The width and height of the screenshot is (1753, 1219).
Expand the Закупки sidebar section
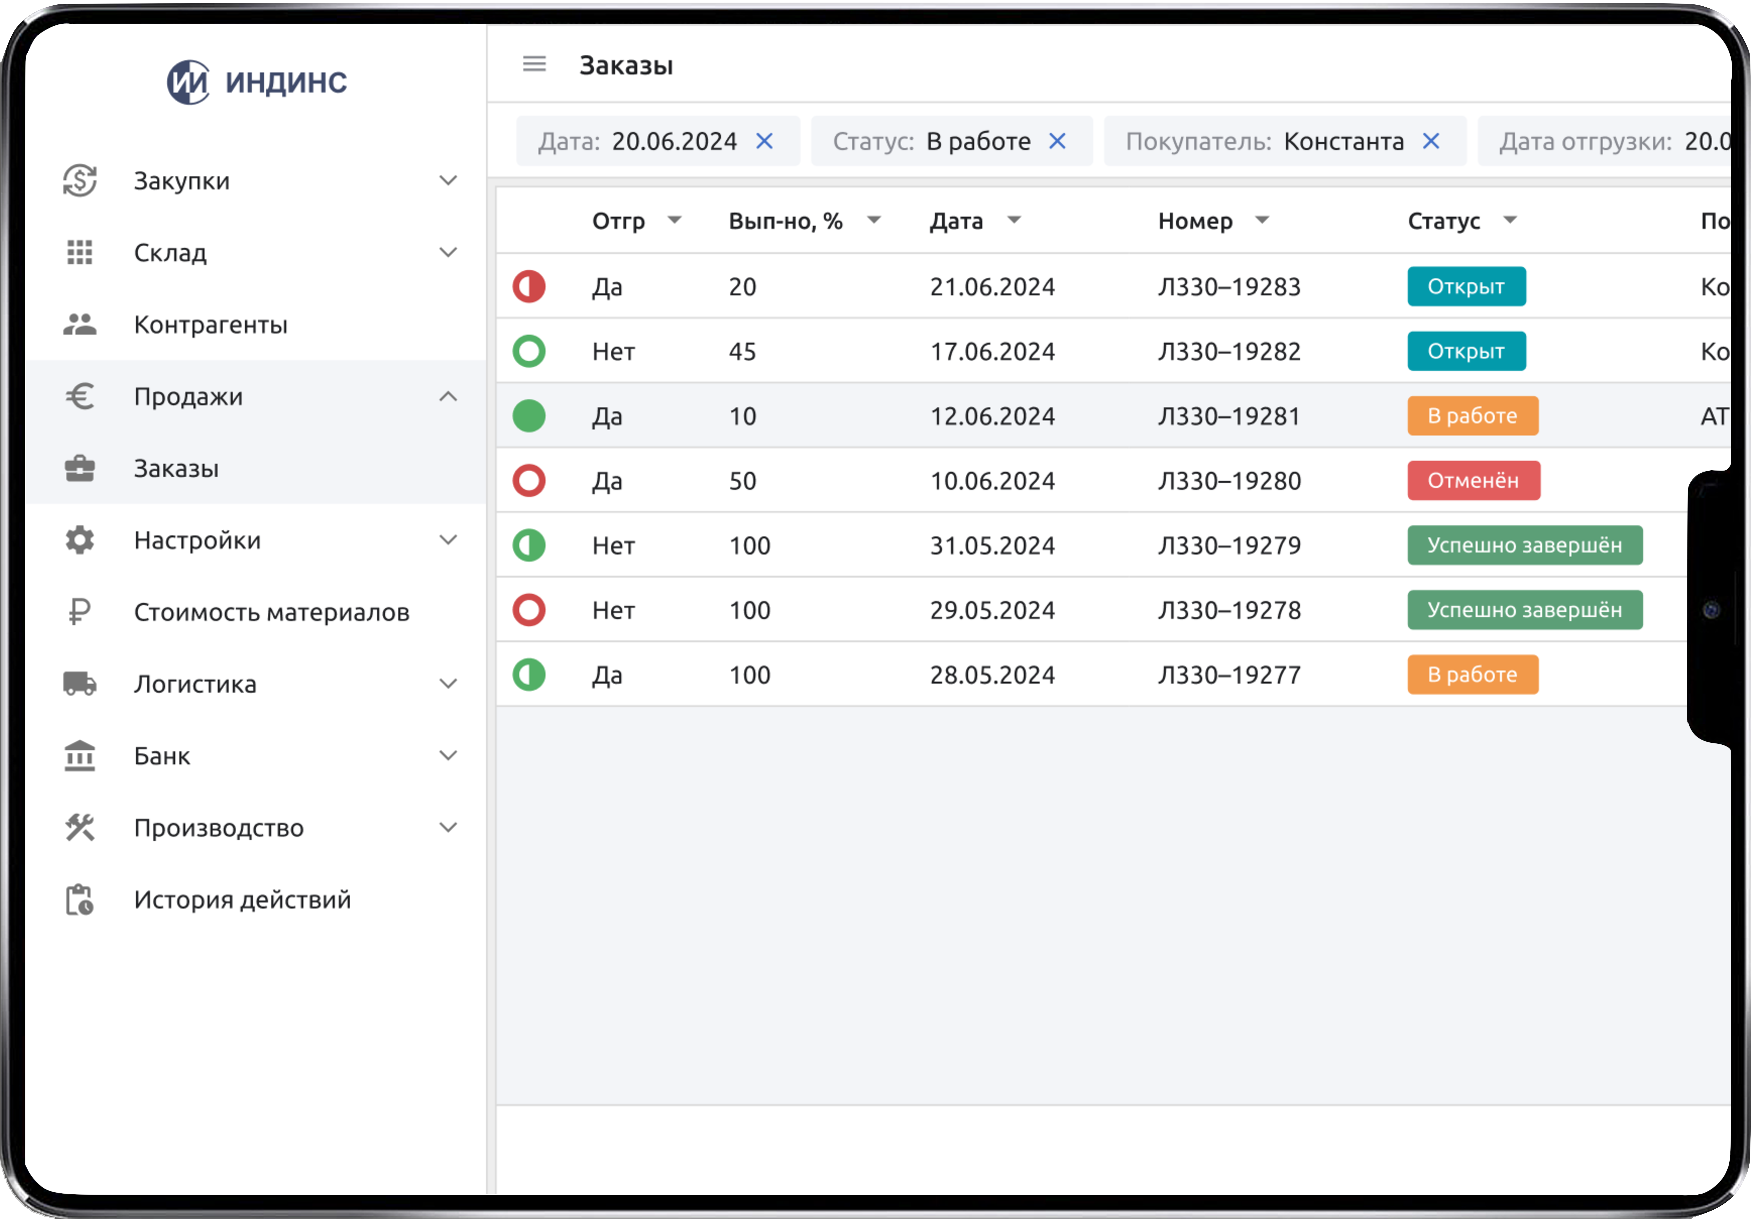coord(448,181)
